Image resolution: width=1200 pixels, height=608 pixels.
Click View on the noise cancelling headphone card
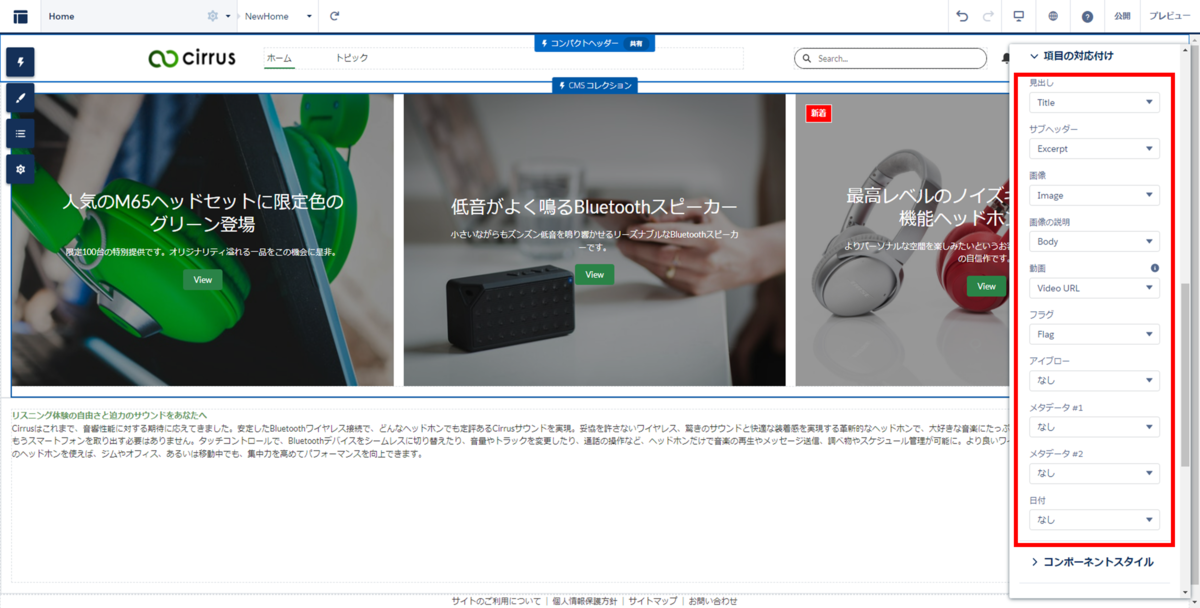pyautogui.click(x=986, y=286)
